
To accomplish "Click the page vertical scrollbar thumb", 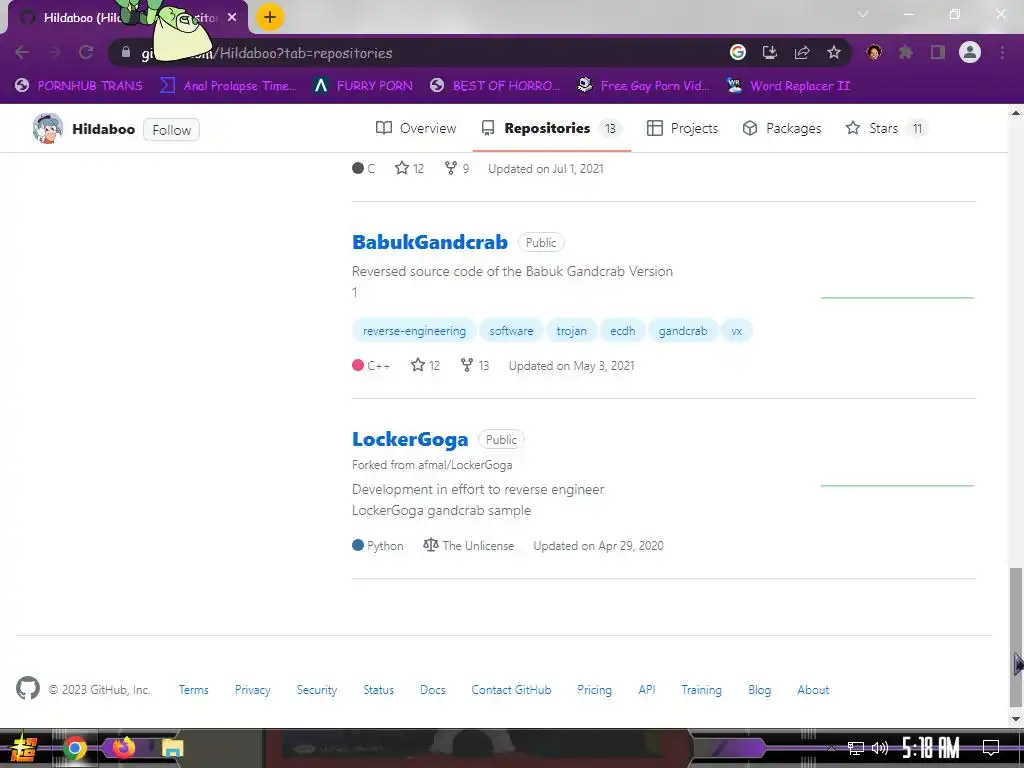I will [1016, 637].
